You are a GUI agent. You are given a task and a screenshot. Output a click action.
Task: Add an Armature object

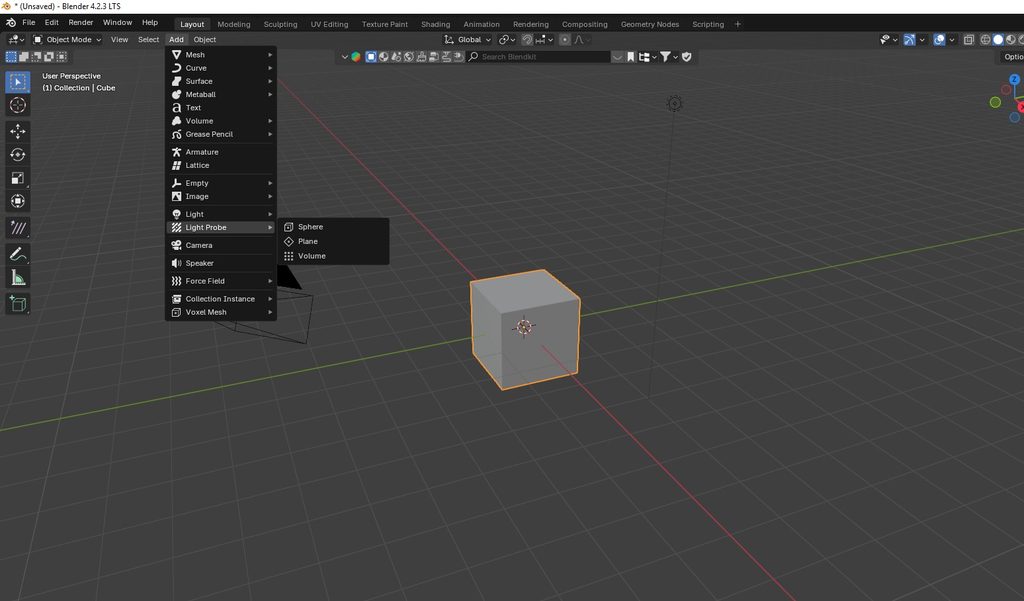click(x=221, y=152)
